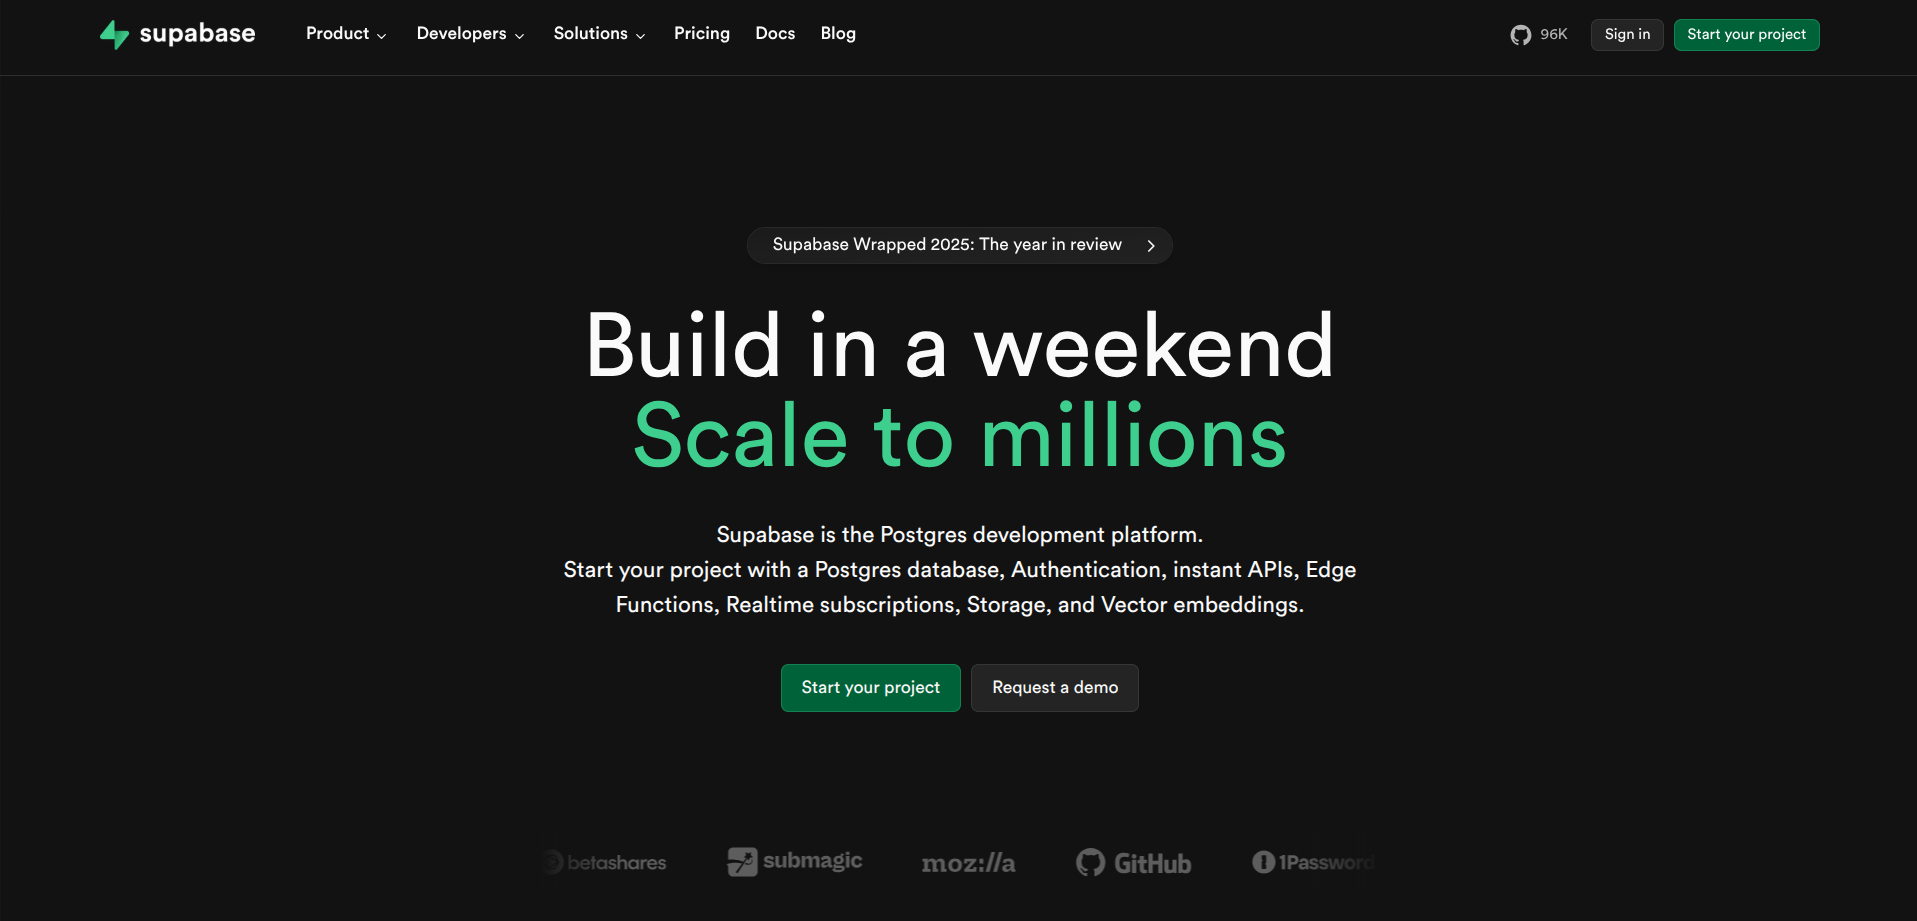The image size is (1917, 921).
Task: Go to the Pricing page
Action: (702, 34)
